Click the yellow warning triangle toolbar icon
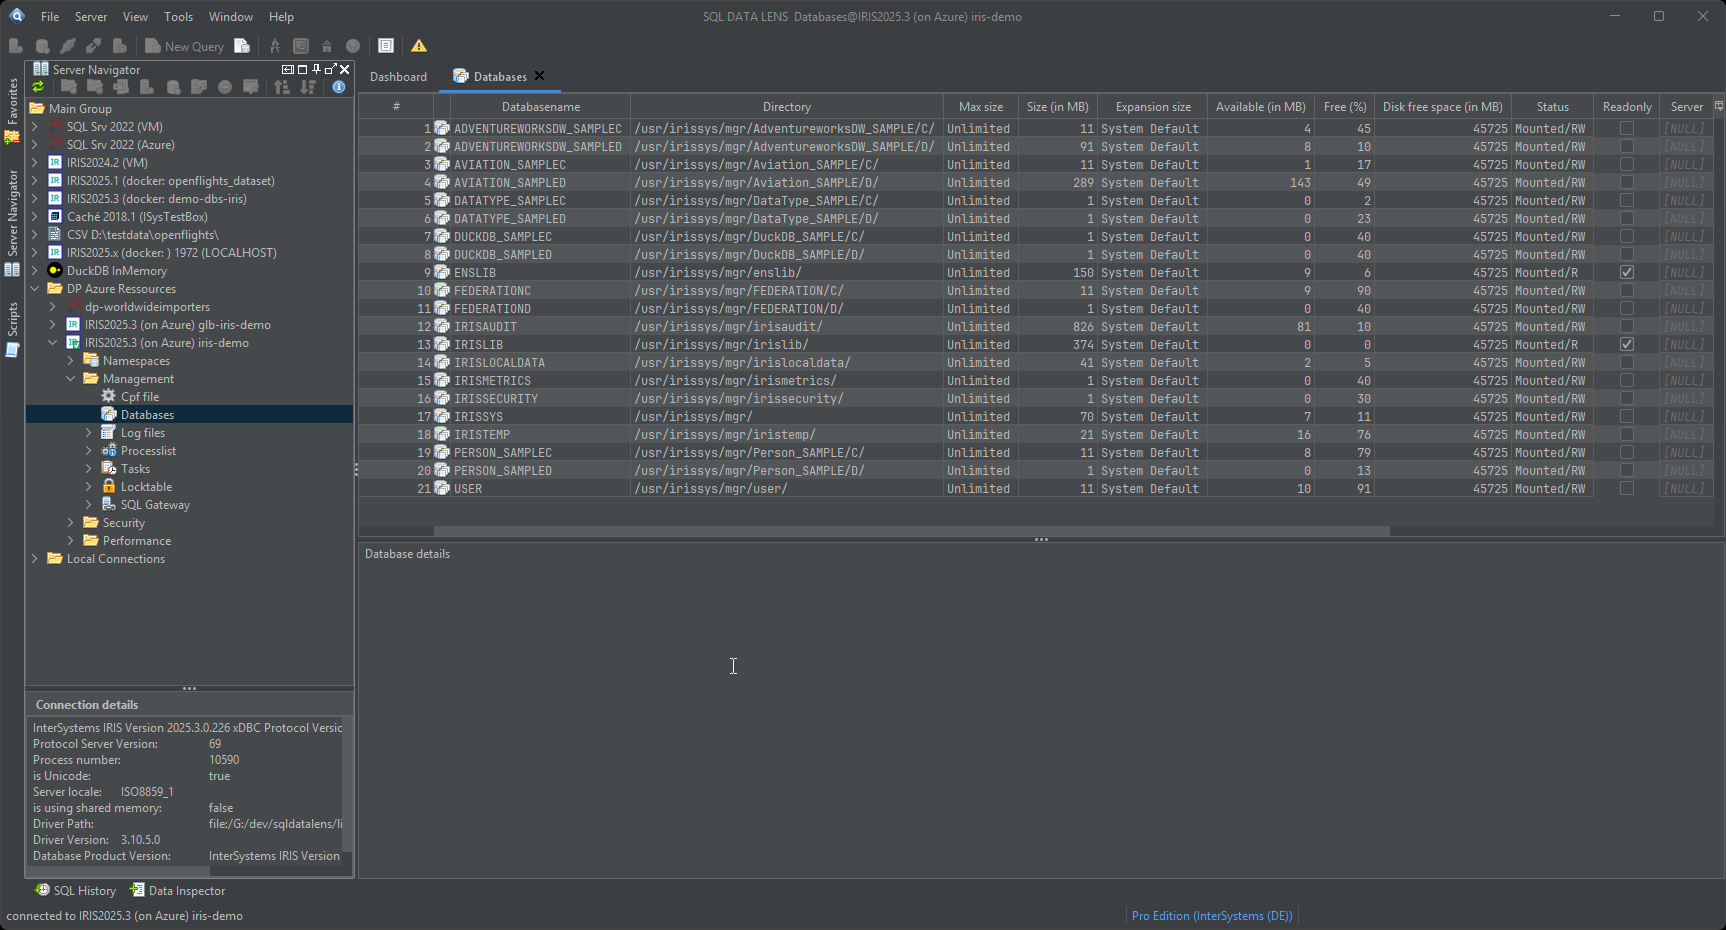1726x930 pixels. coord(419,46)
